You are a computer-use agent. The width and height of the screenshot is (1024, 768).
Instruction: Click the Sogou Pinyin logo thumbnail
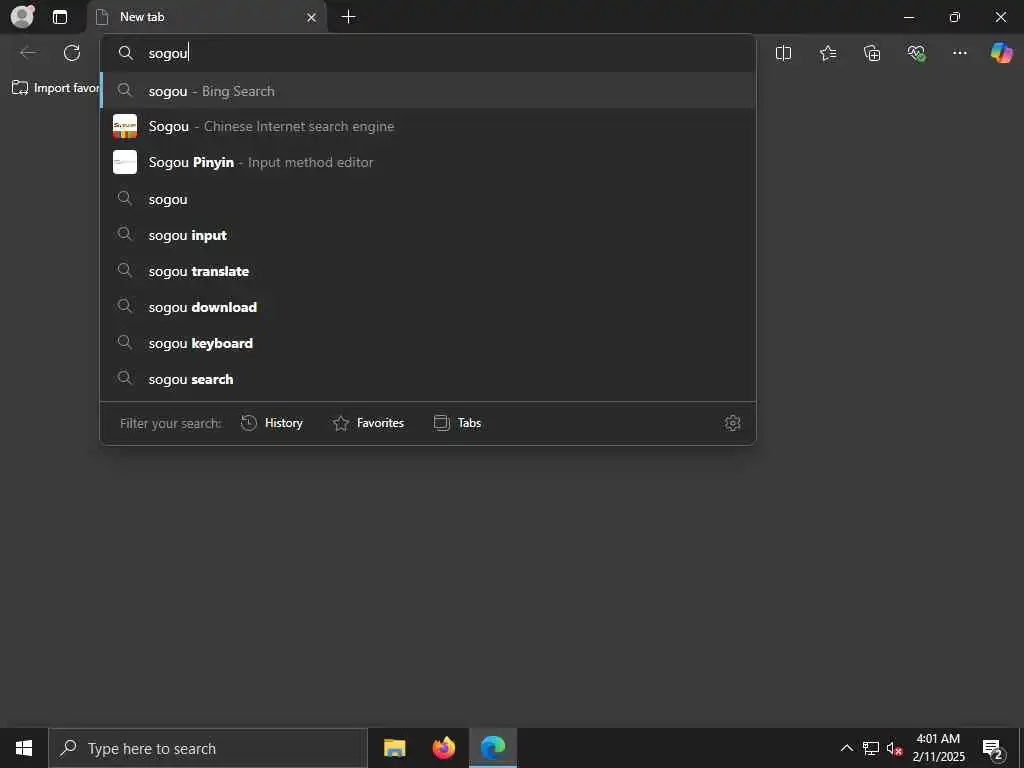tap(125, 162)
